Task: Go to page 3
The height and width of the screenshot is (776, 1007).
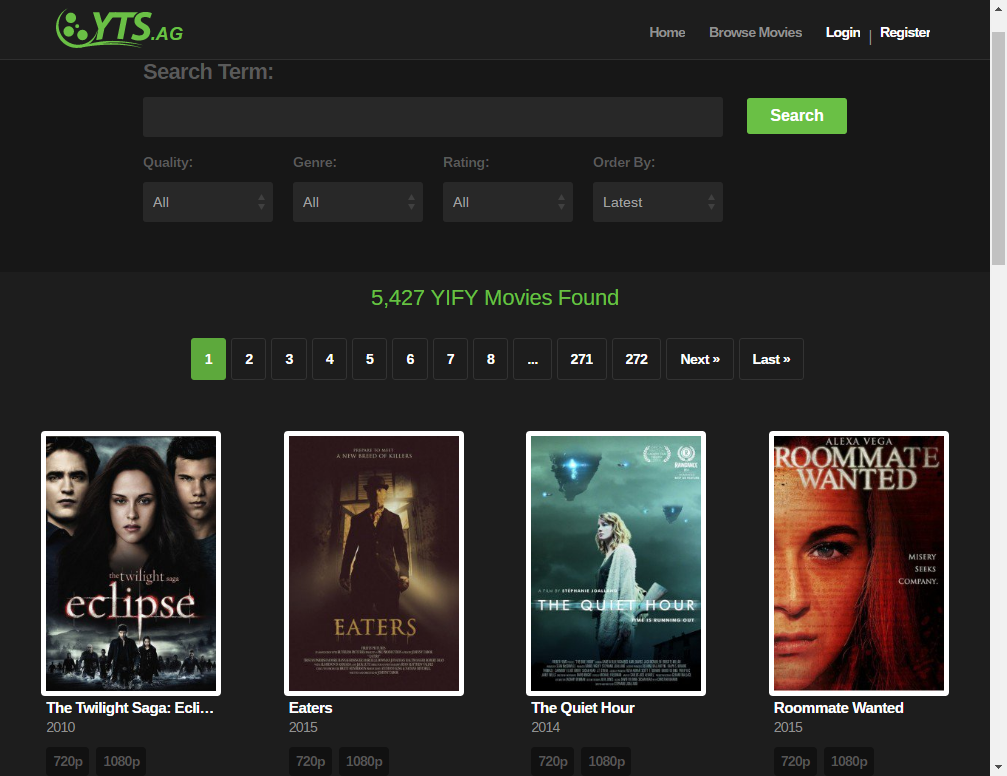Action: (289, 359)
